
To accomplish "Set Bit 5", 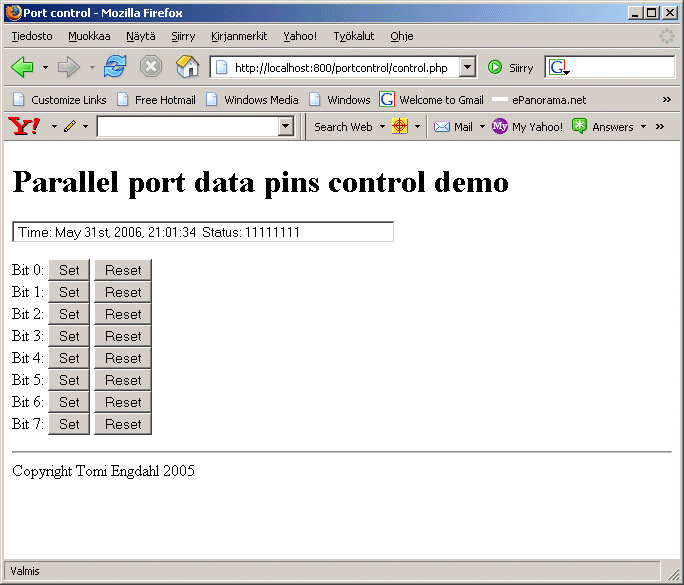I will 69,380.
